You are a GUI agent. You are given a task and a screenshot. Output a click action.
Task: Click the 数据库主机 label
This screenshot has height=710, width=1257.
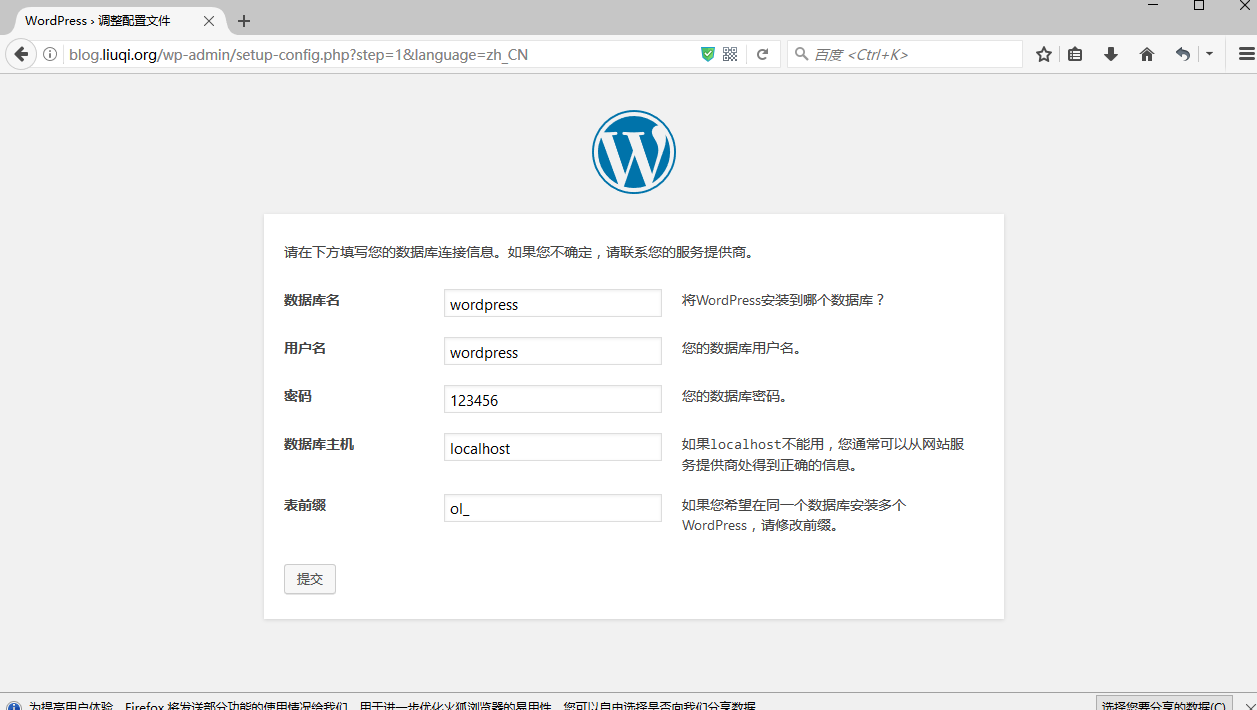tap(319, 444)
